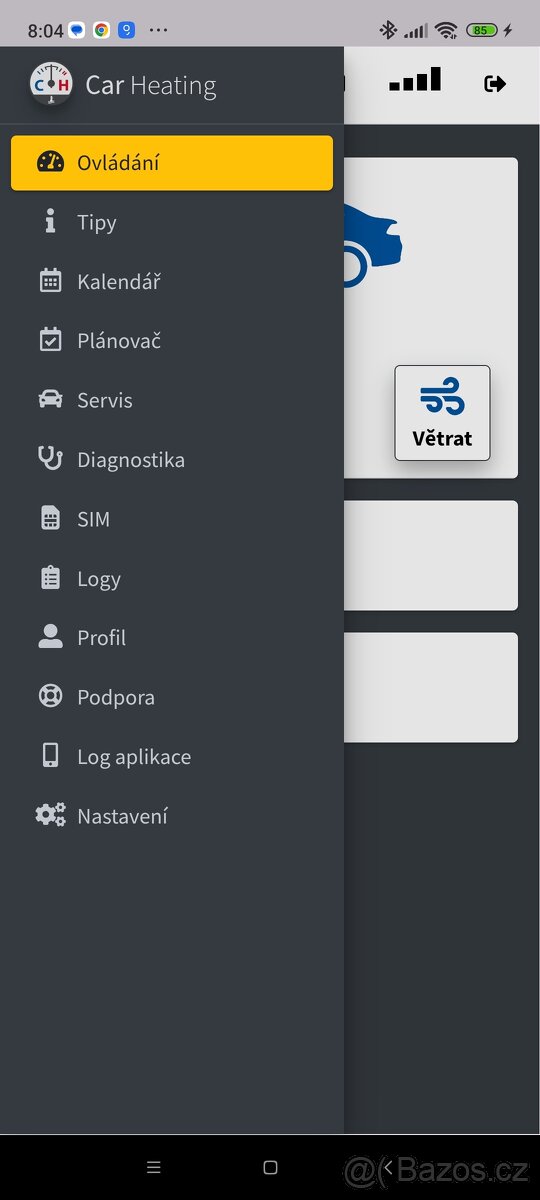
Task: Select the Plánovač checked-calendar icon
Action: tap(50, 340)
